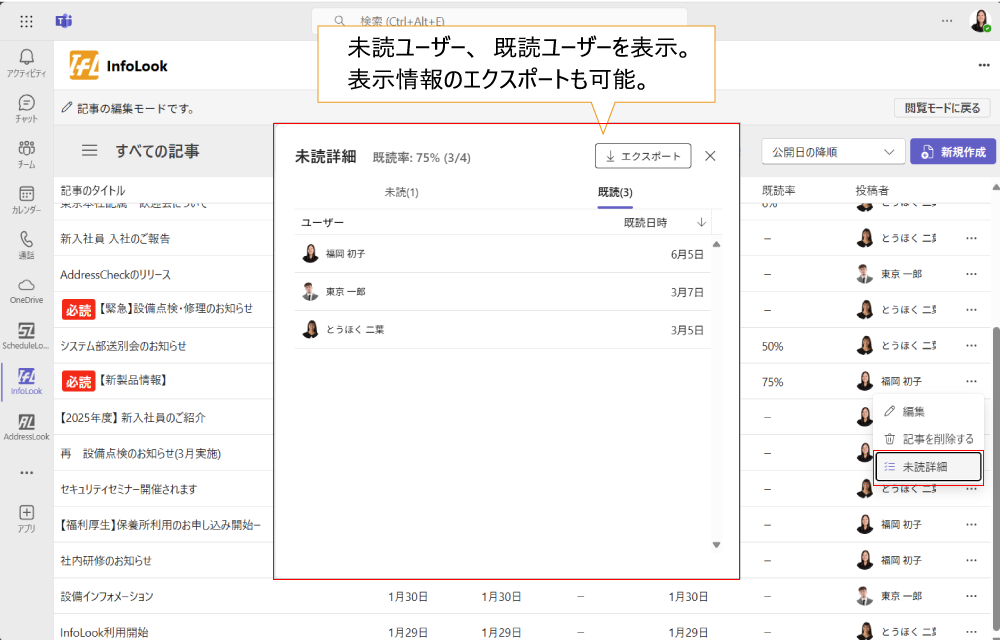The height and width of the screenshot is (641, 1000).
Task: Close the 未読詳細 dialog
Action: pyautogui.click(x=710, y=156)
